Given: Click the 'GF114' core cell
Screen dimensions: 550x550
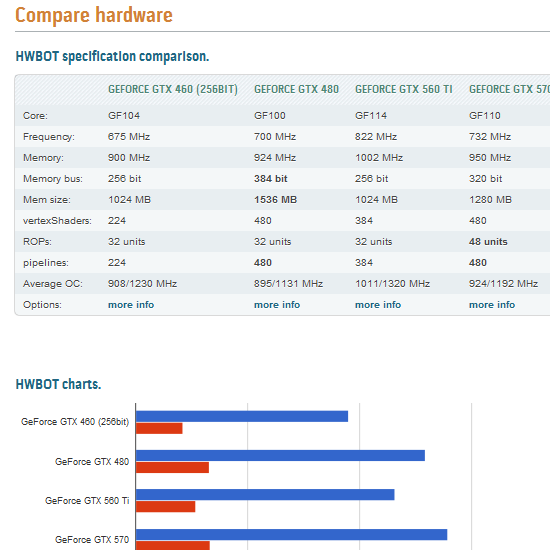Looking at the screenshot, I should tap(371, 115).
